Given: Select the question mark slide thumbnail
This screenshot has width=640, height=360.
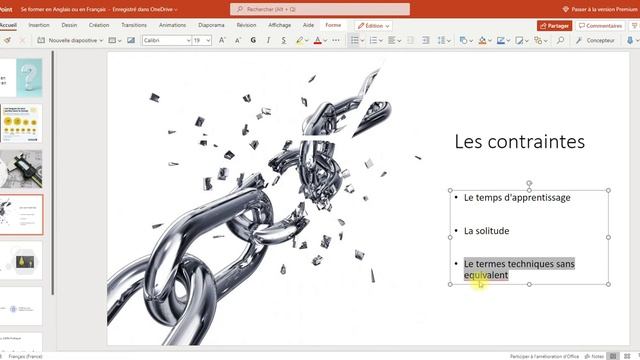Looking at the screenshot, I should pos(21,78).
